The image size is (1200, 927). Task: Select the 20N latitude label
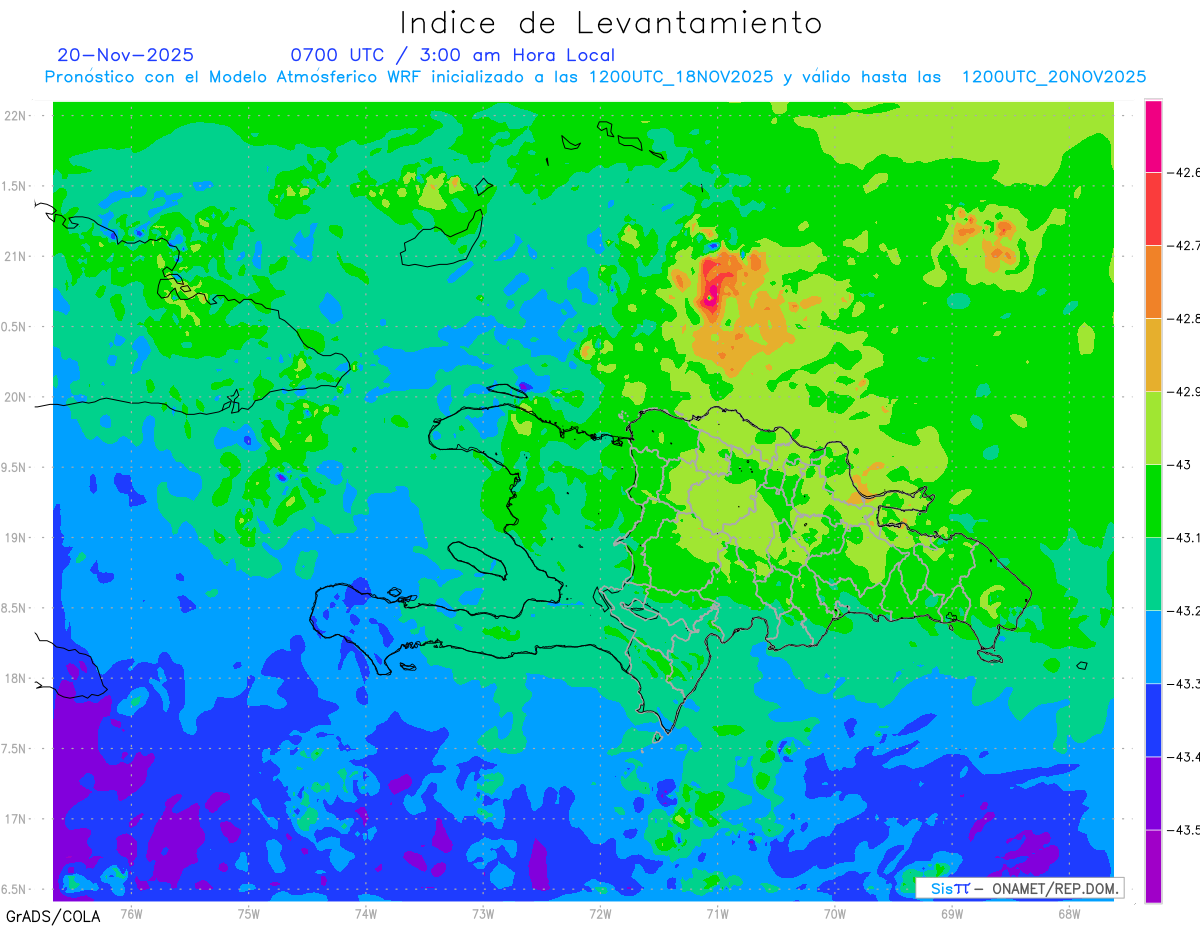(x=17, y=397)
